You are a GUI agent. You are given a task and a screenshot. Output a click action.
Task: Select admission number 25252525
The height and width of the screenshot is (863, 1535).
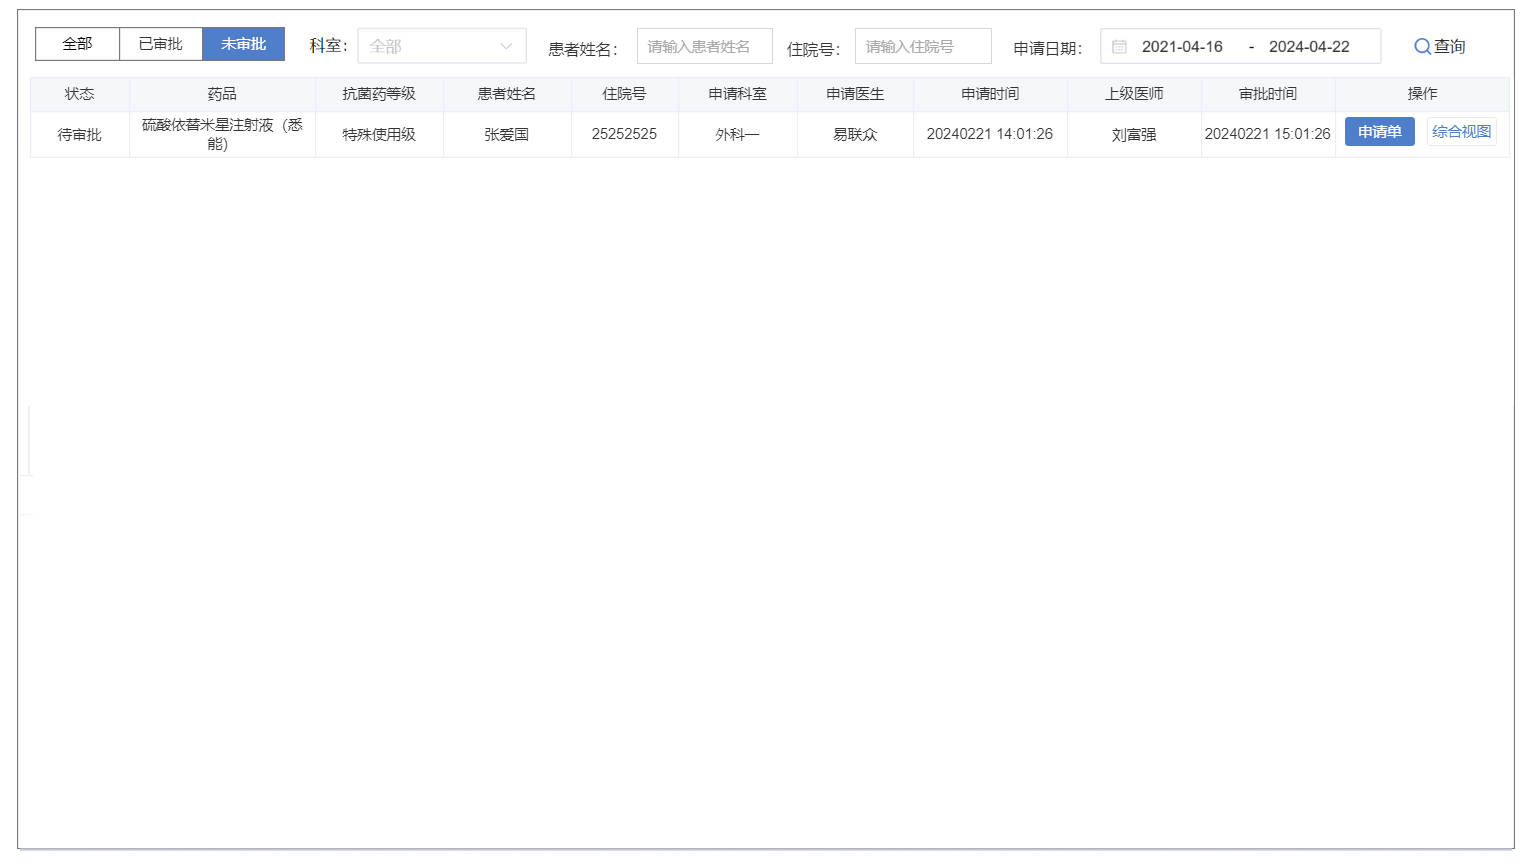pos(624,134)
